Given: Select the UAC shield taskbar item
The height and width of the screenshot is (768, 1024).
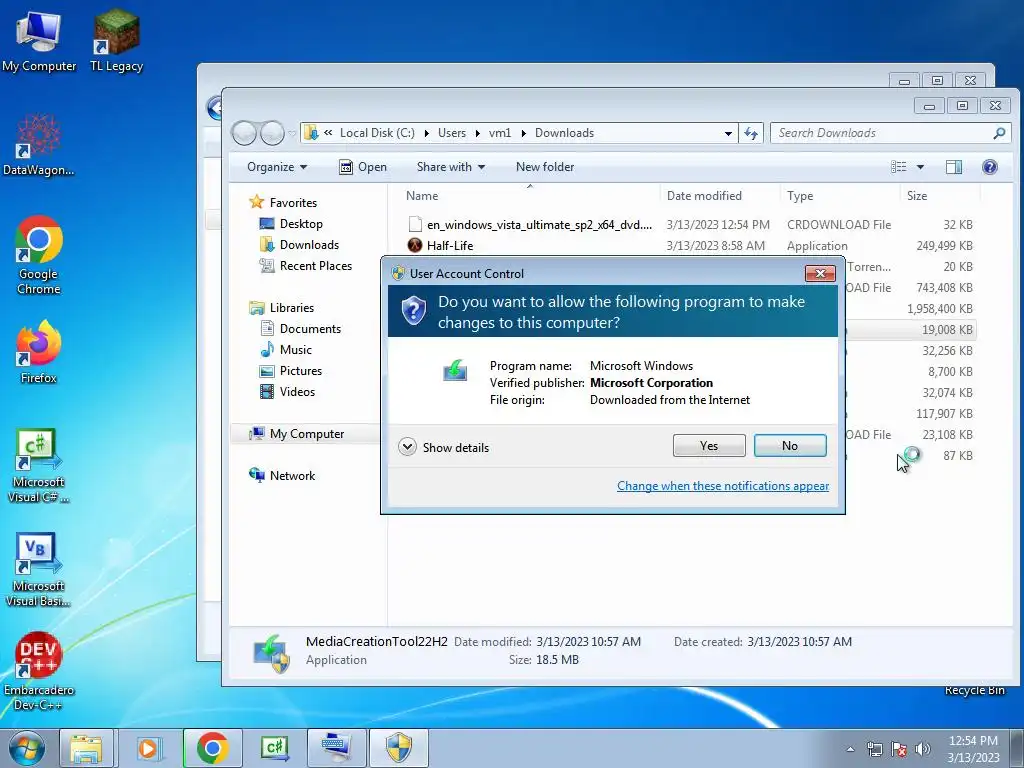Looking at the screenshot, I should pyautogui.click(x=399, y=748).
